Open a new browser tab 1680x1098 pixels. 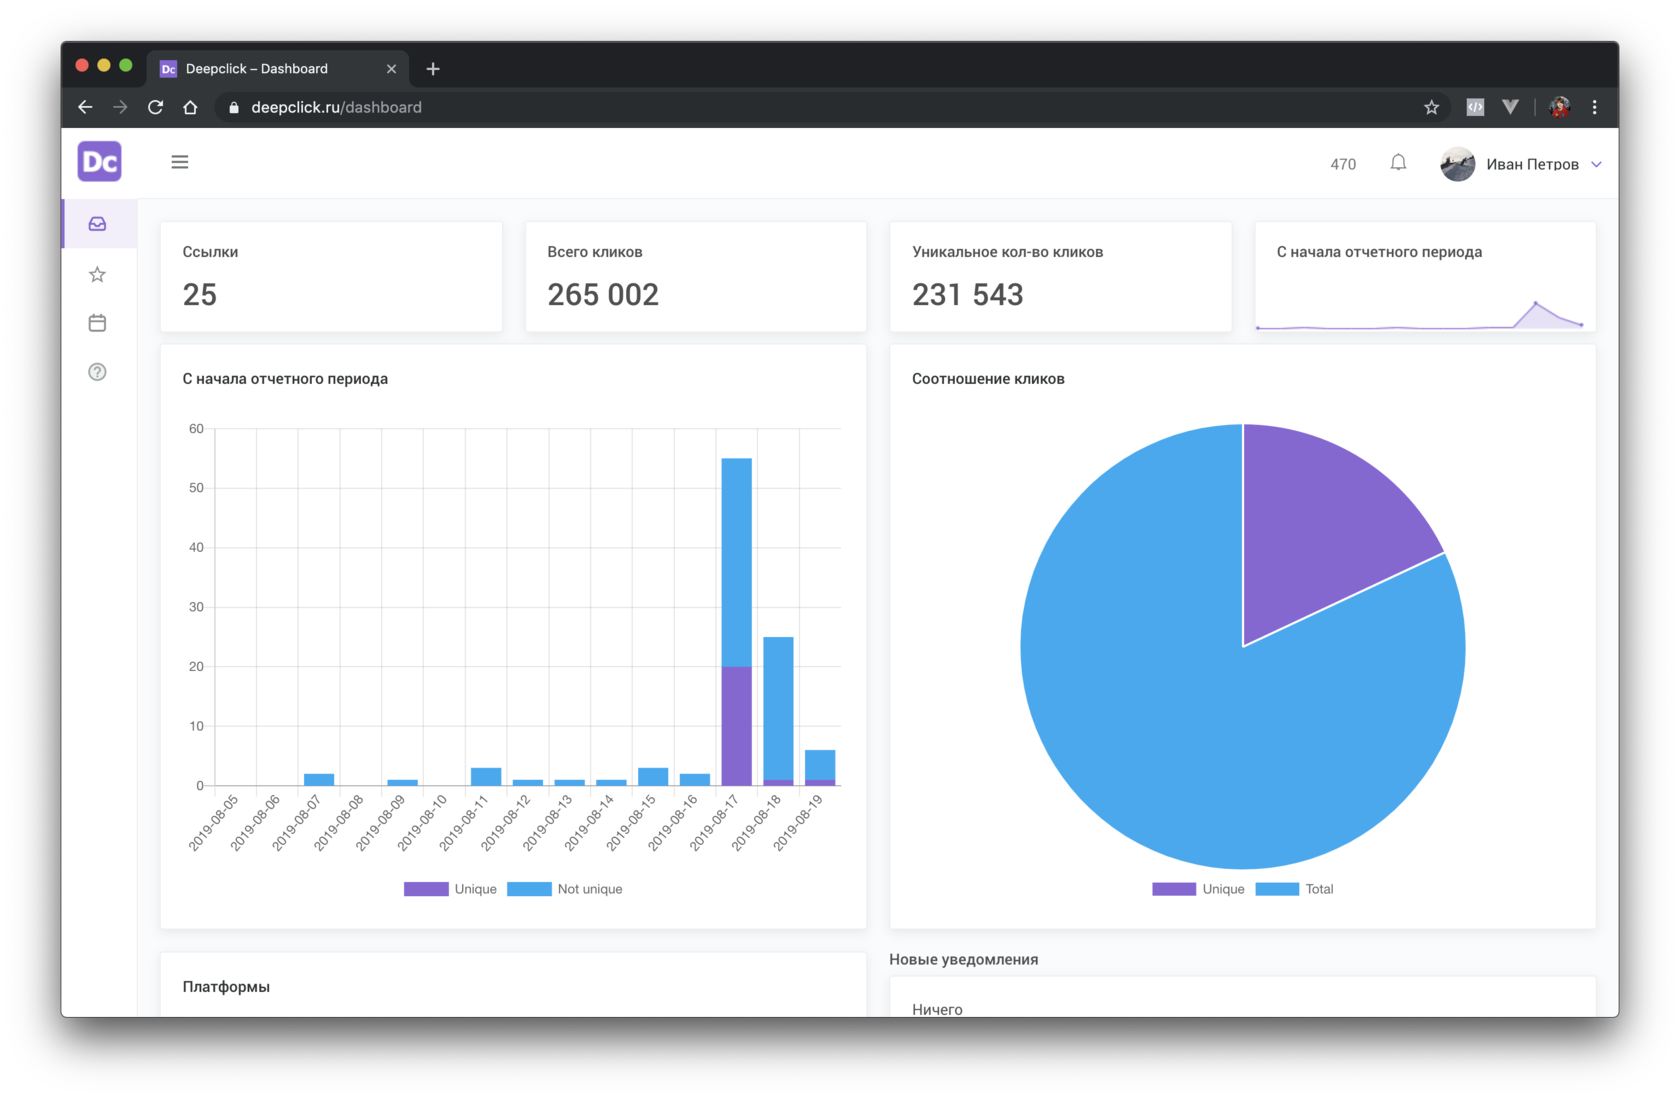point(433,69)
